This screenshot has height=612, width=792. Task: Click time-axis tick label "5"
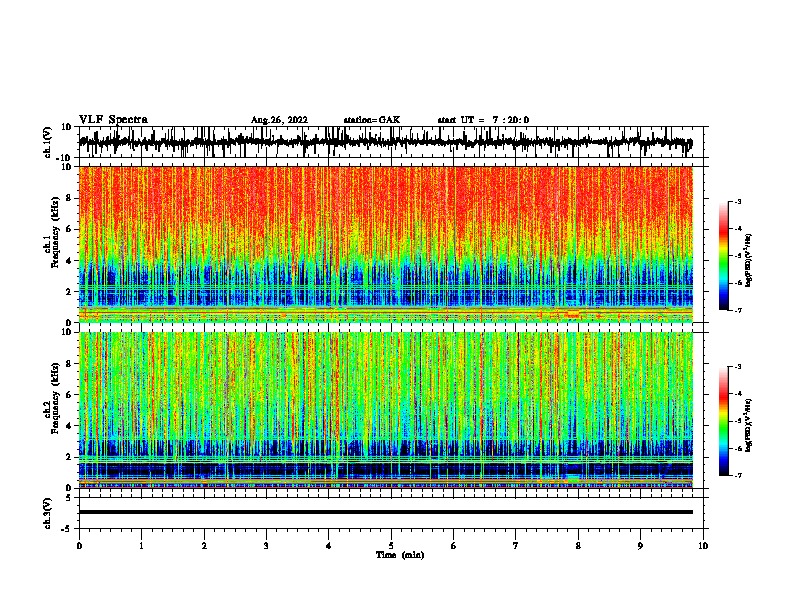tap(391, 546)
